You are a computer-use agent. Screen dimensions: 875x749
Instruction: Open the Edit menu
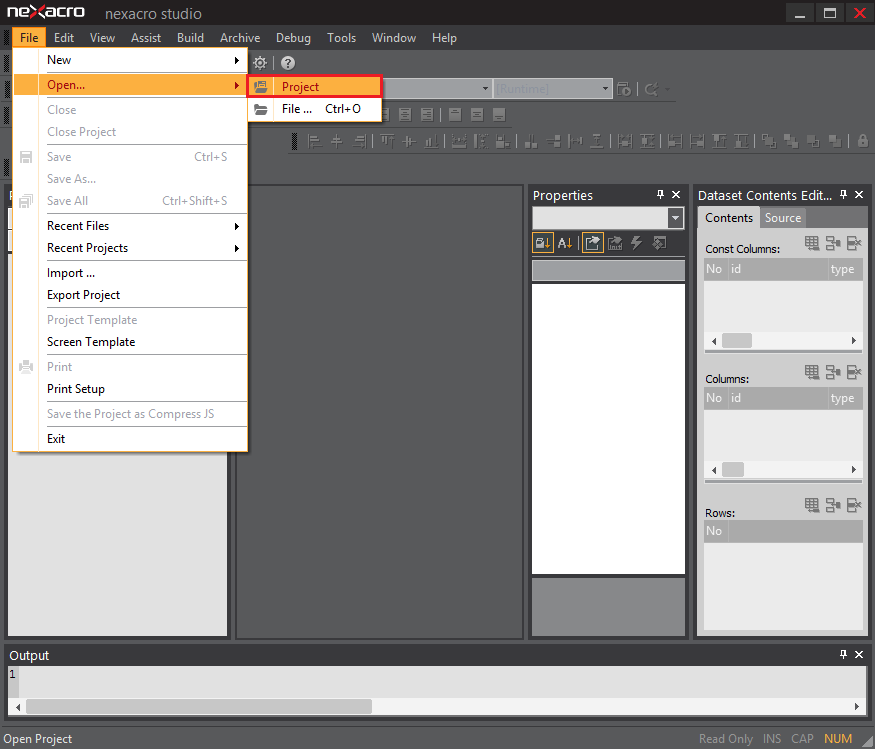click(64, 37)
